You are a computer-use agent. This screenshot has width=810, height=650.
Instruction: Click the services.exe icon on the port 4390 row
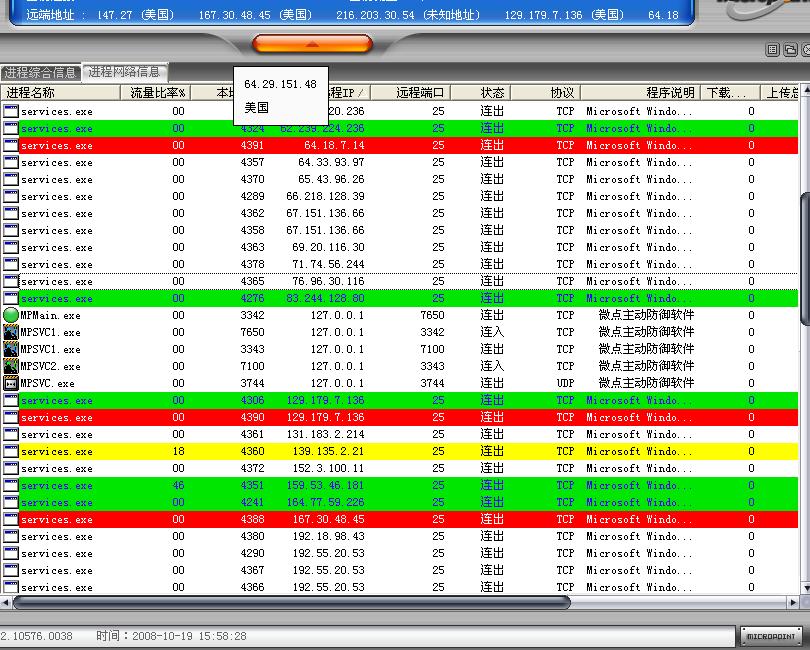pos(10,417)
